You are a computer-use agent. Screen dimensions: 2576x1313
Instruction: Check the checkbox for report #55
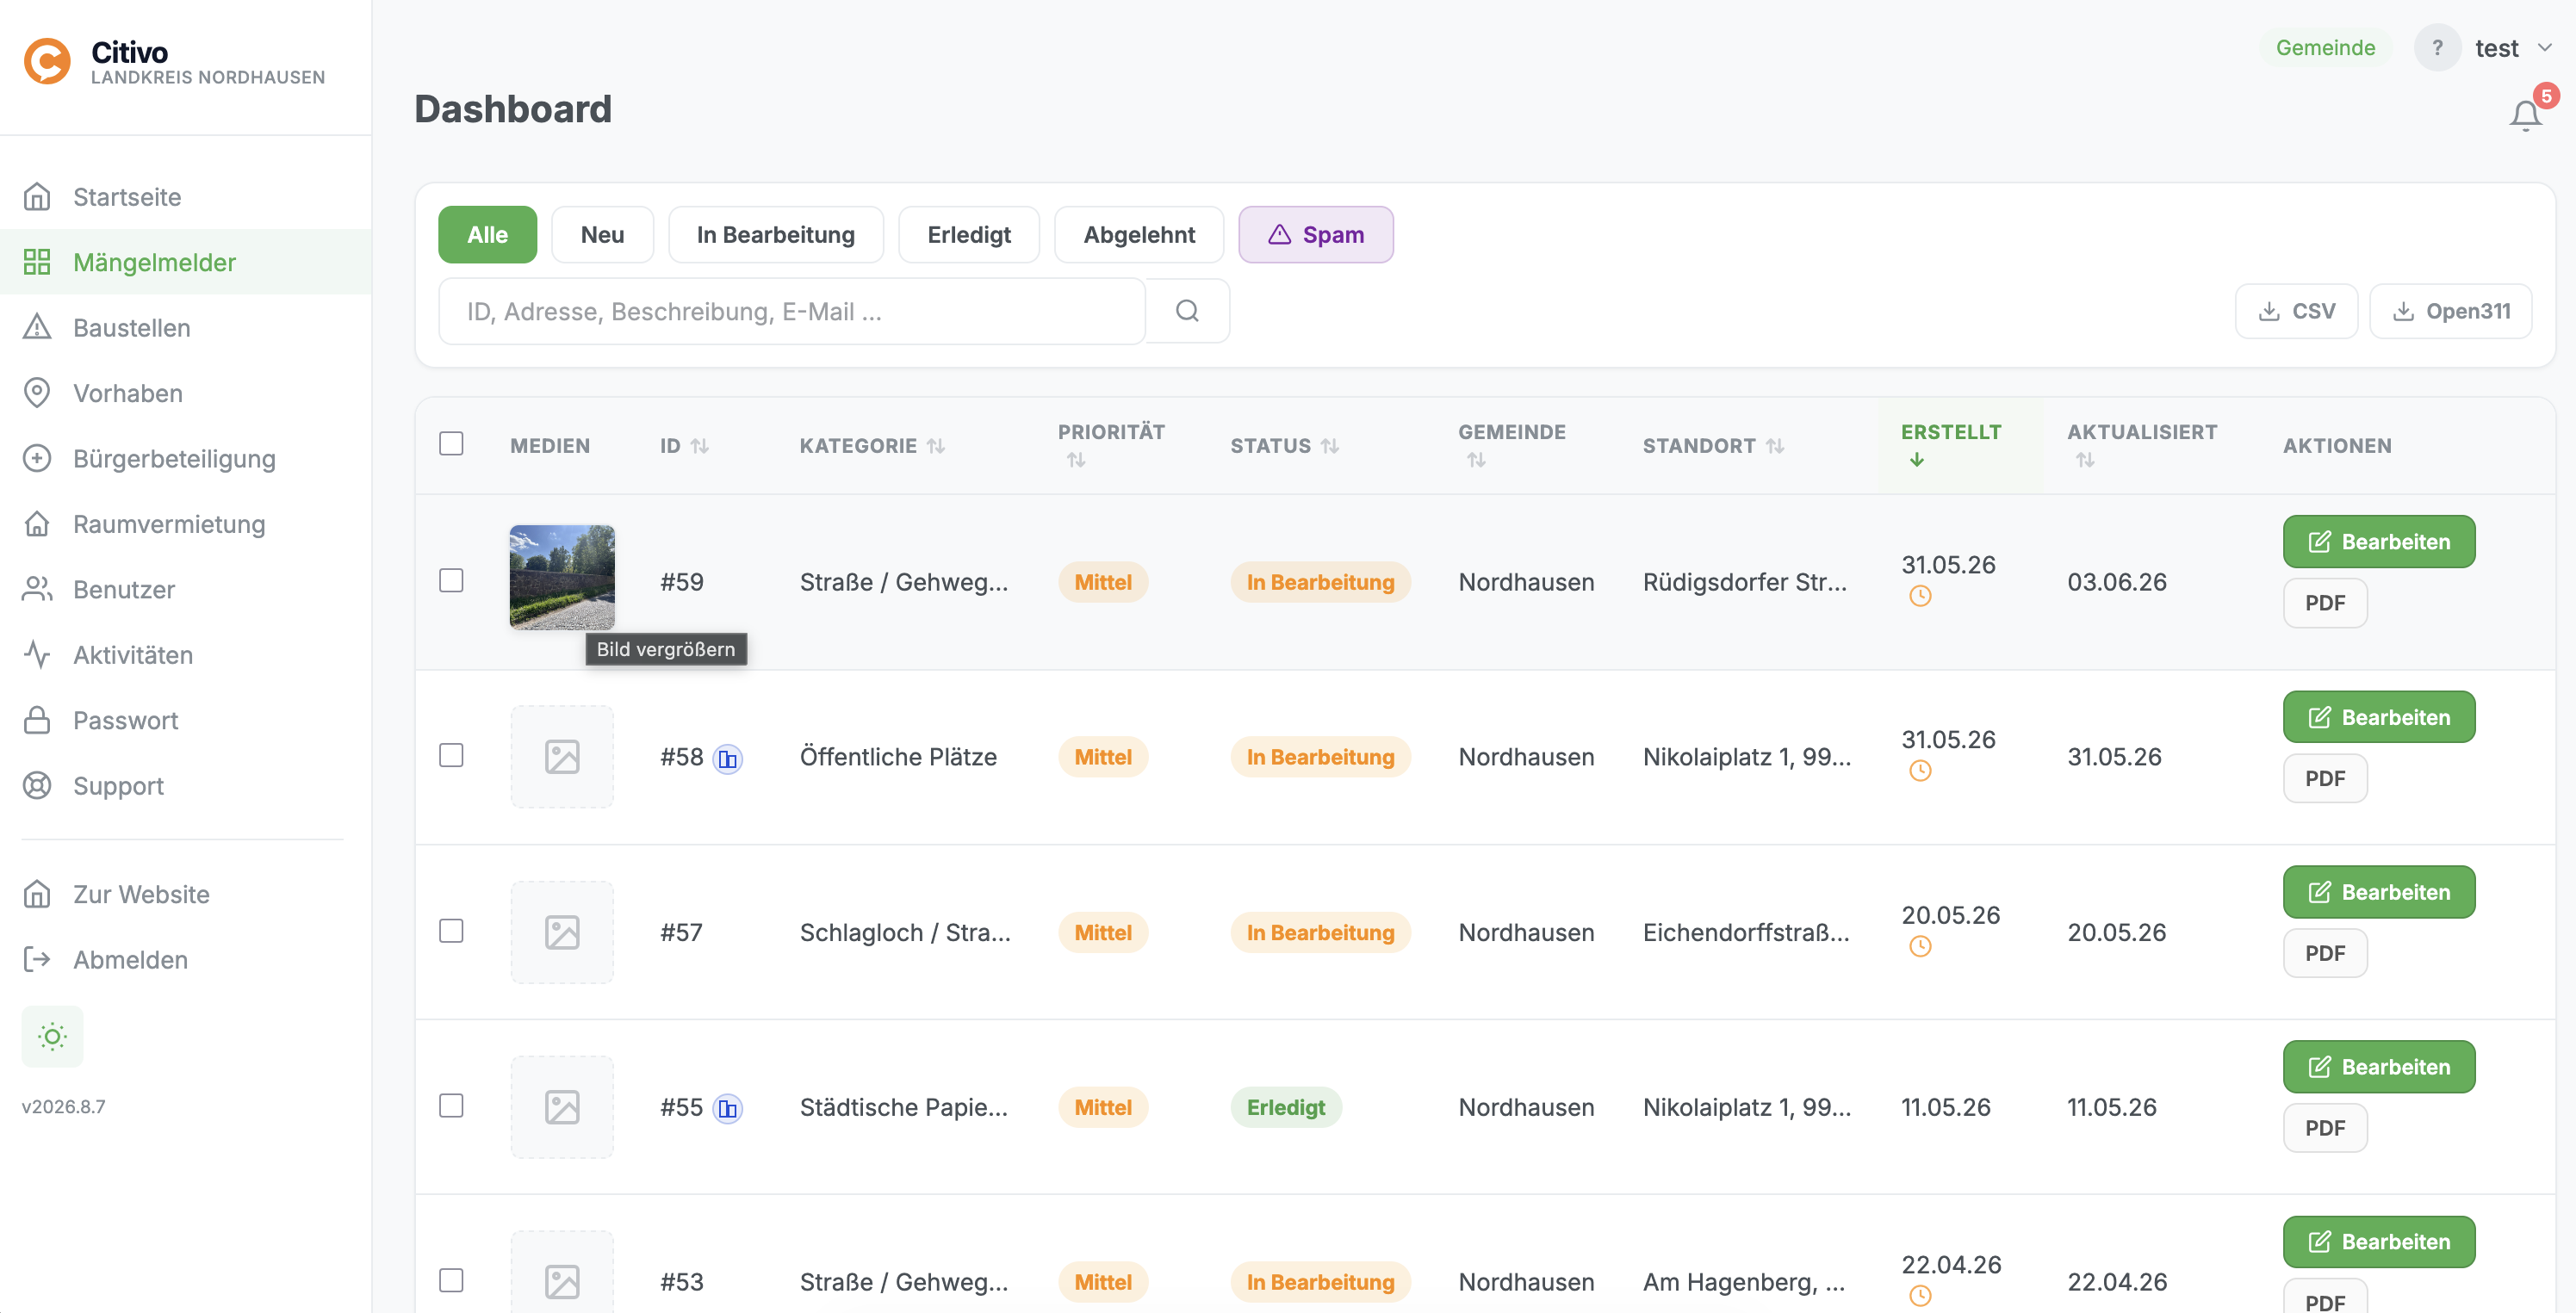(x=451, y=1106)
